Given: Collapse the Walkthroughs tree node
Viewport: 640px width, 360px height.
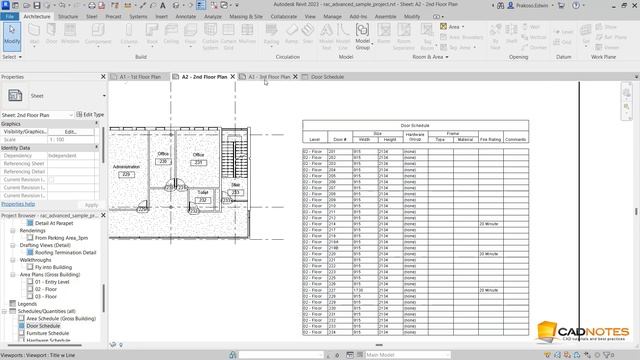Looking at the screenshot, I should tap(13, 260).
